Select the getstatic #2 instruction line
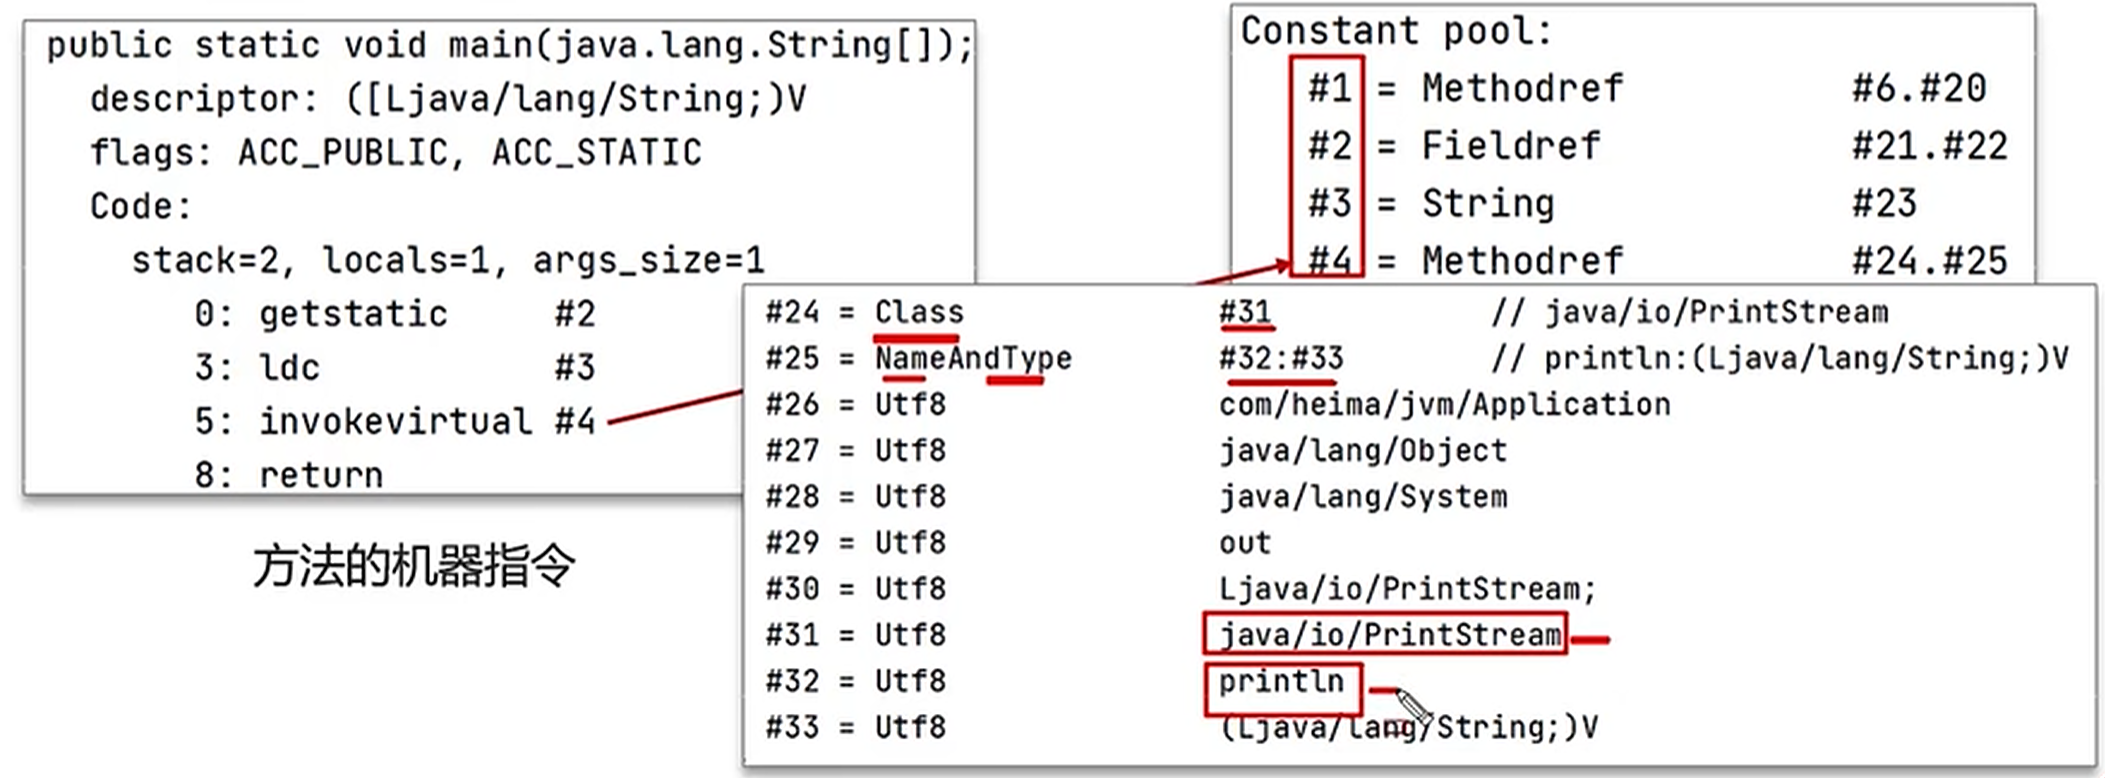 point(395,314)
